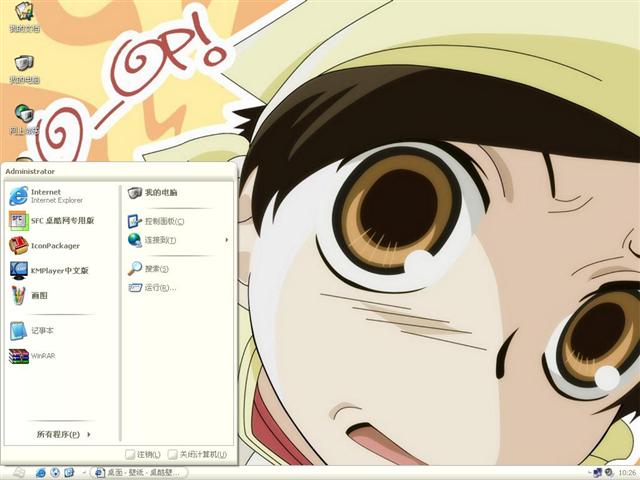Viewport: 640px width, 480px height.
Task: Click the media player quick launch icon
Action: point(55,473)
